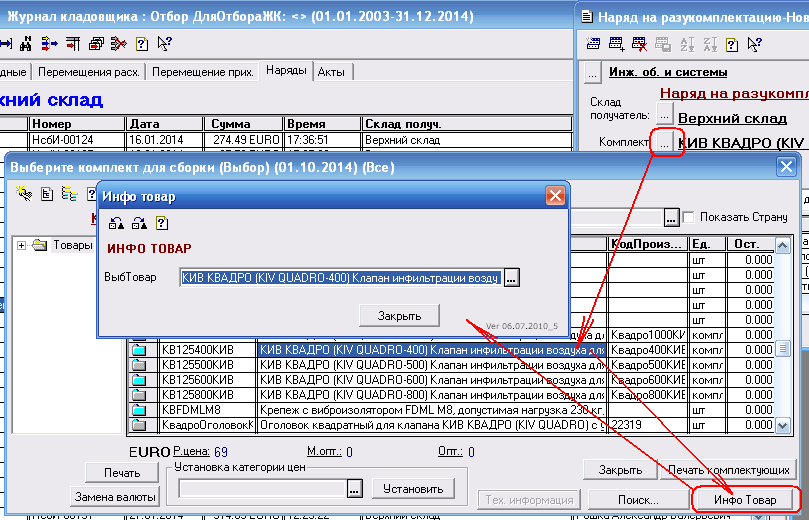809x520 pixels.
Task: Click the greyed copy row icon in Наряд toolbar
Action: tap(663, 44)
